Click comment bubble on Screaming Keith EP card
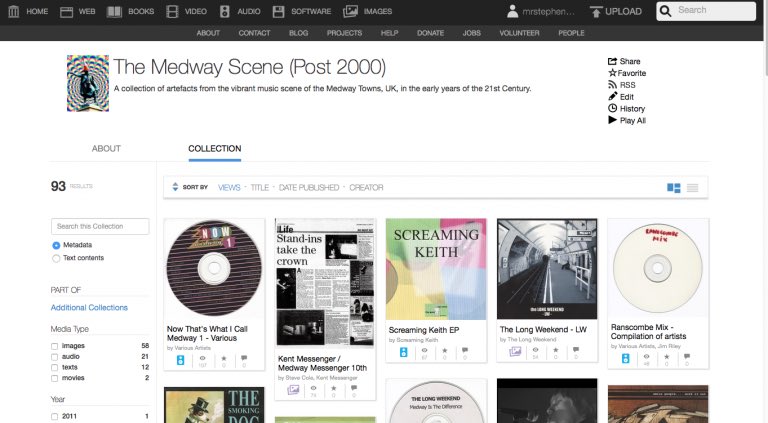Viewport: 768px width, 423px height. [465, 350]
